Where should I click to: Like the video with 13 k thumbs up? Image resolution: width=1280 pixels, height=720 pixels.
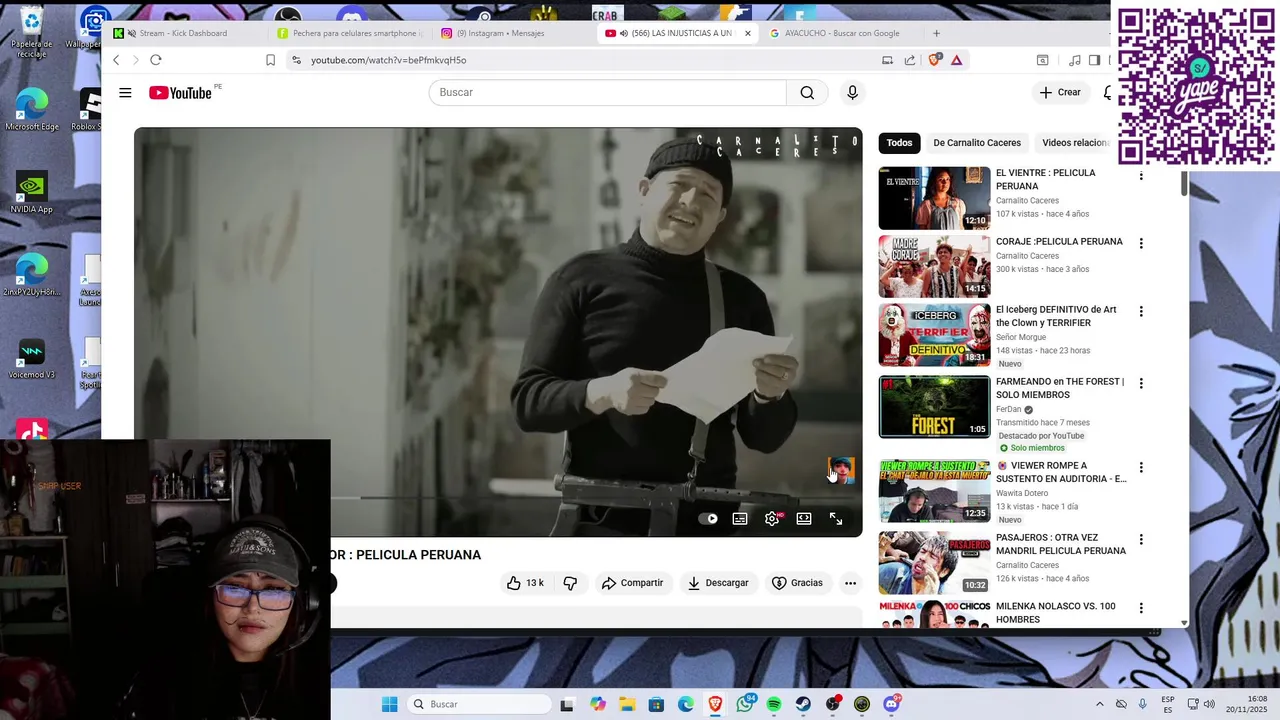tap(525, 583)
